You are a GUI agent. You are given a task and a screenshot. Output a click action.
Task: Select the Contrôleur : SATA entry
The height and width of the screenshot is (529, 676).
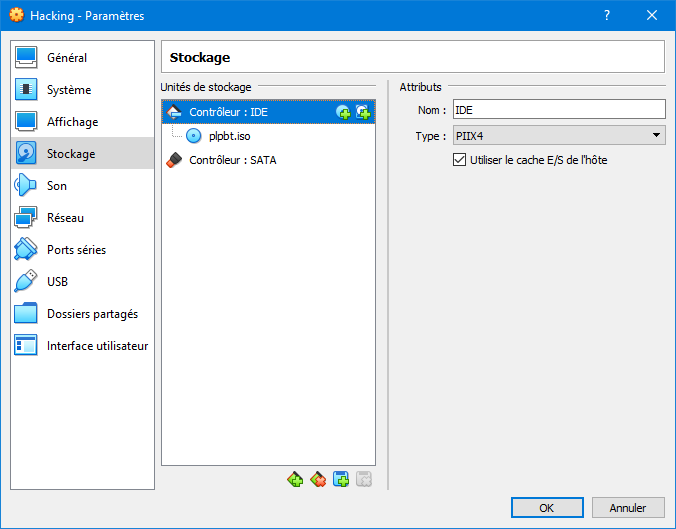(232, 160)
